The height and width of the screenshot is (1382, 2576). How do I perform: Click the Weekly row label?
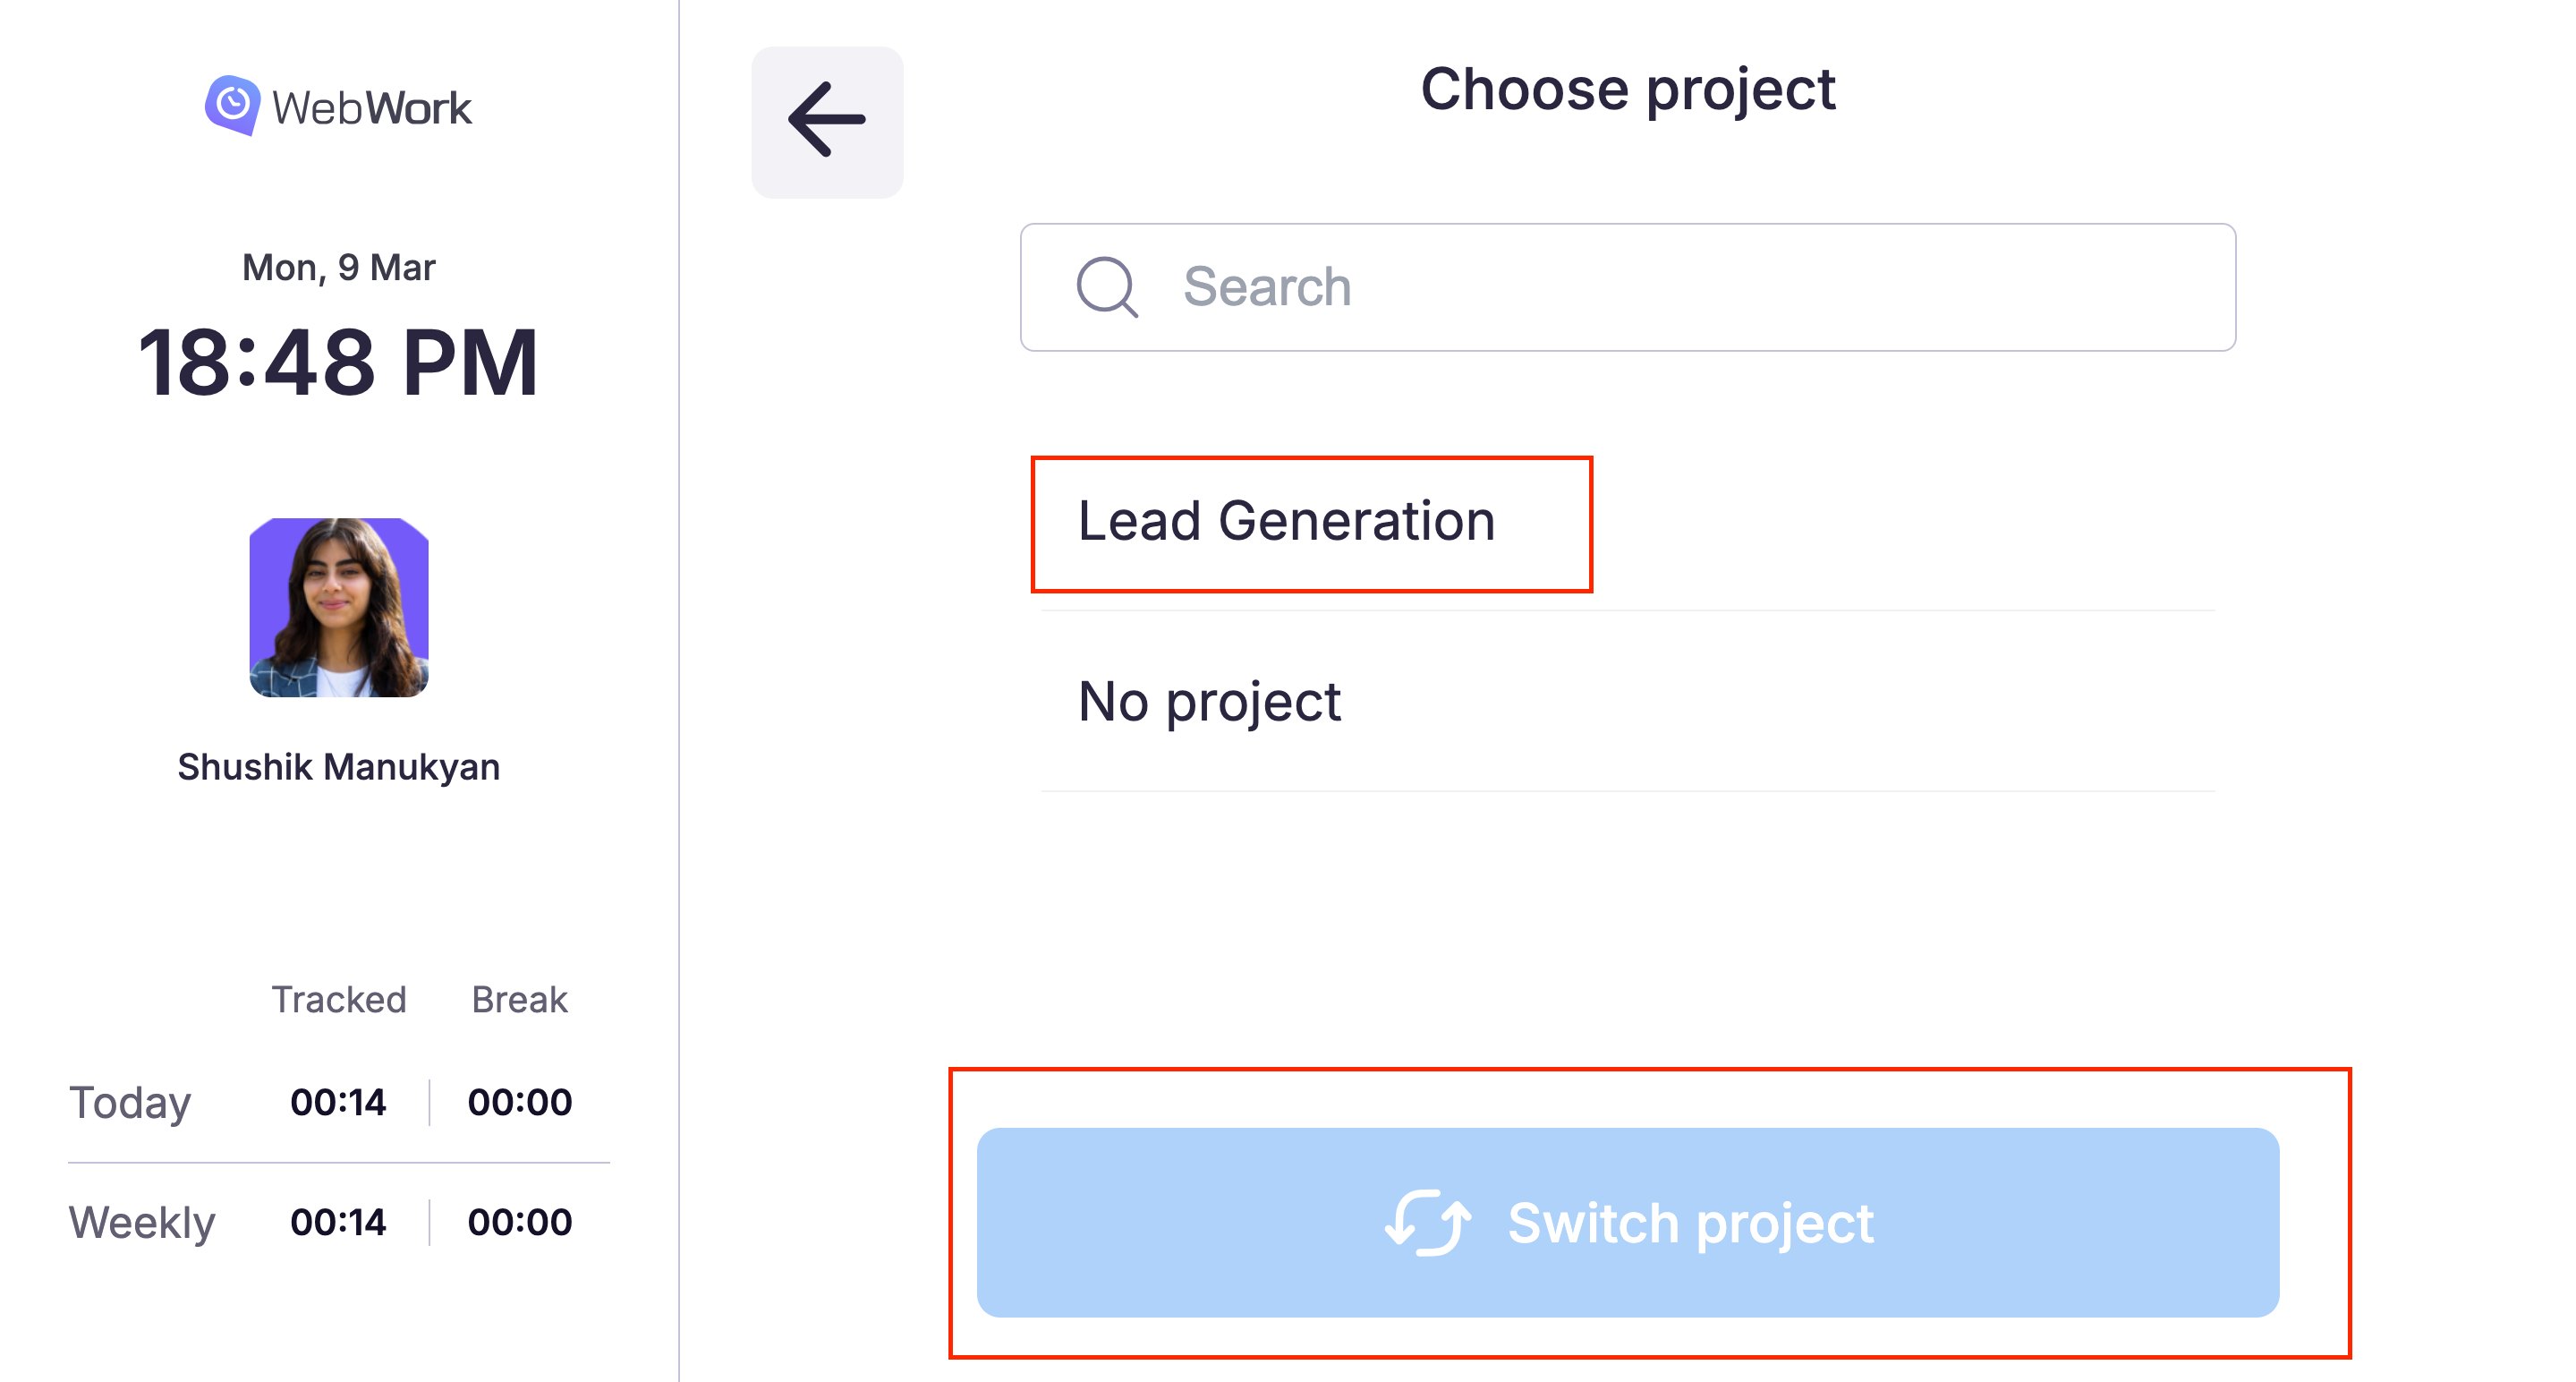coord(142,1222)
